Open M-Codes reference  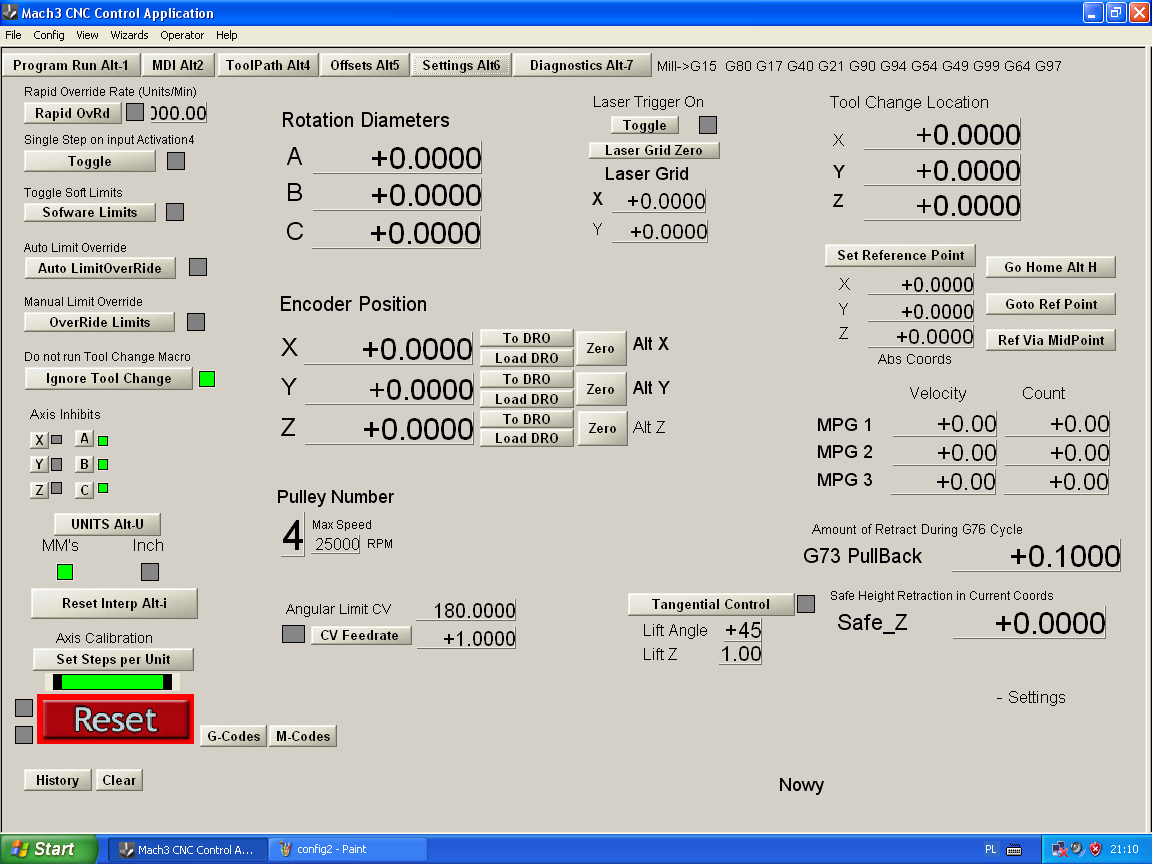303,736
